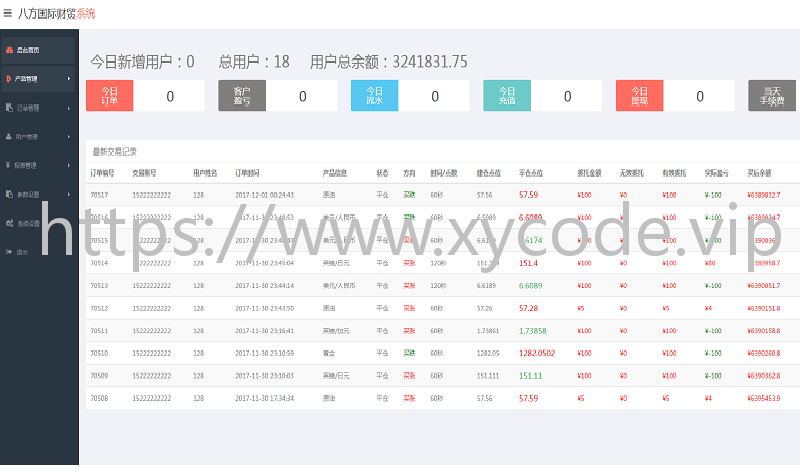Click closing price 1.73858 in row 70511
Image resolution: width=800 pixels, height=475 pixels.
tap(533, 331)
